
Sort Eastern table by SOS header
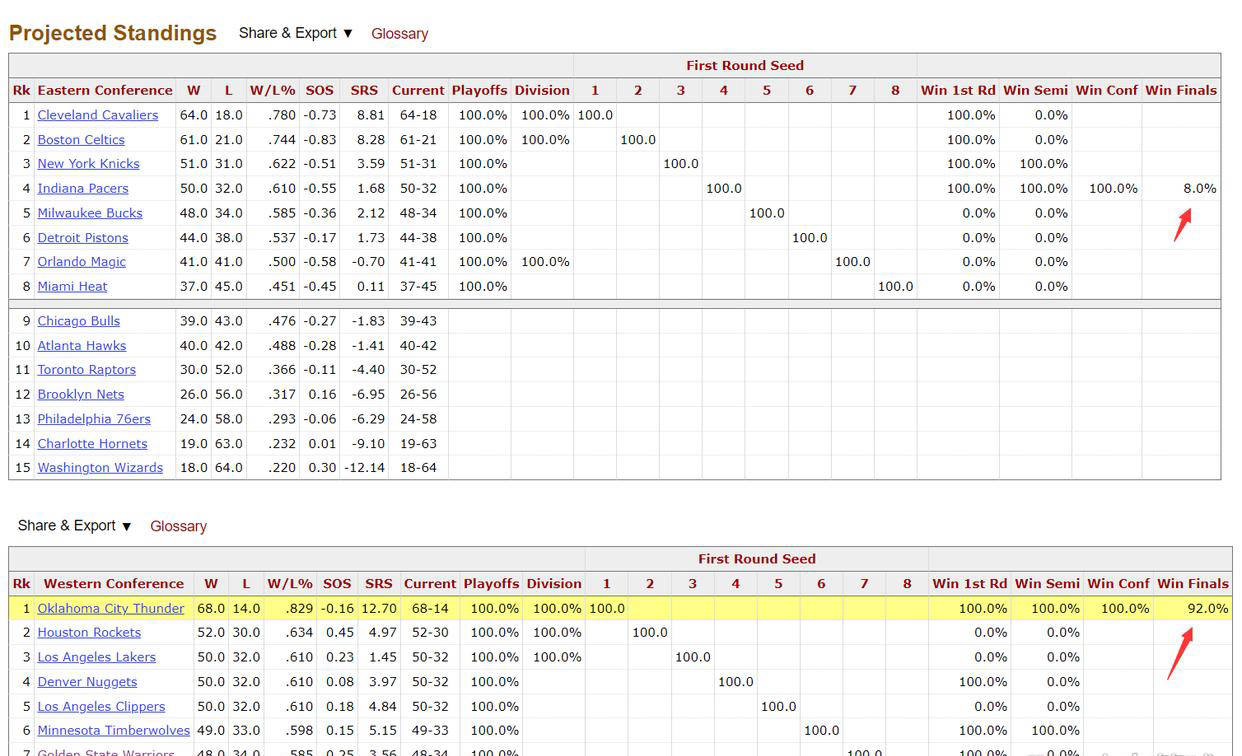320,90
